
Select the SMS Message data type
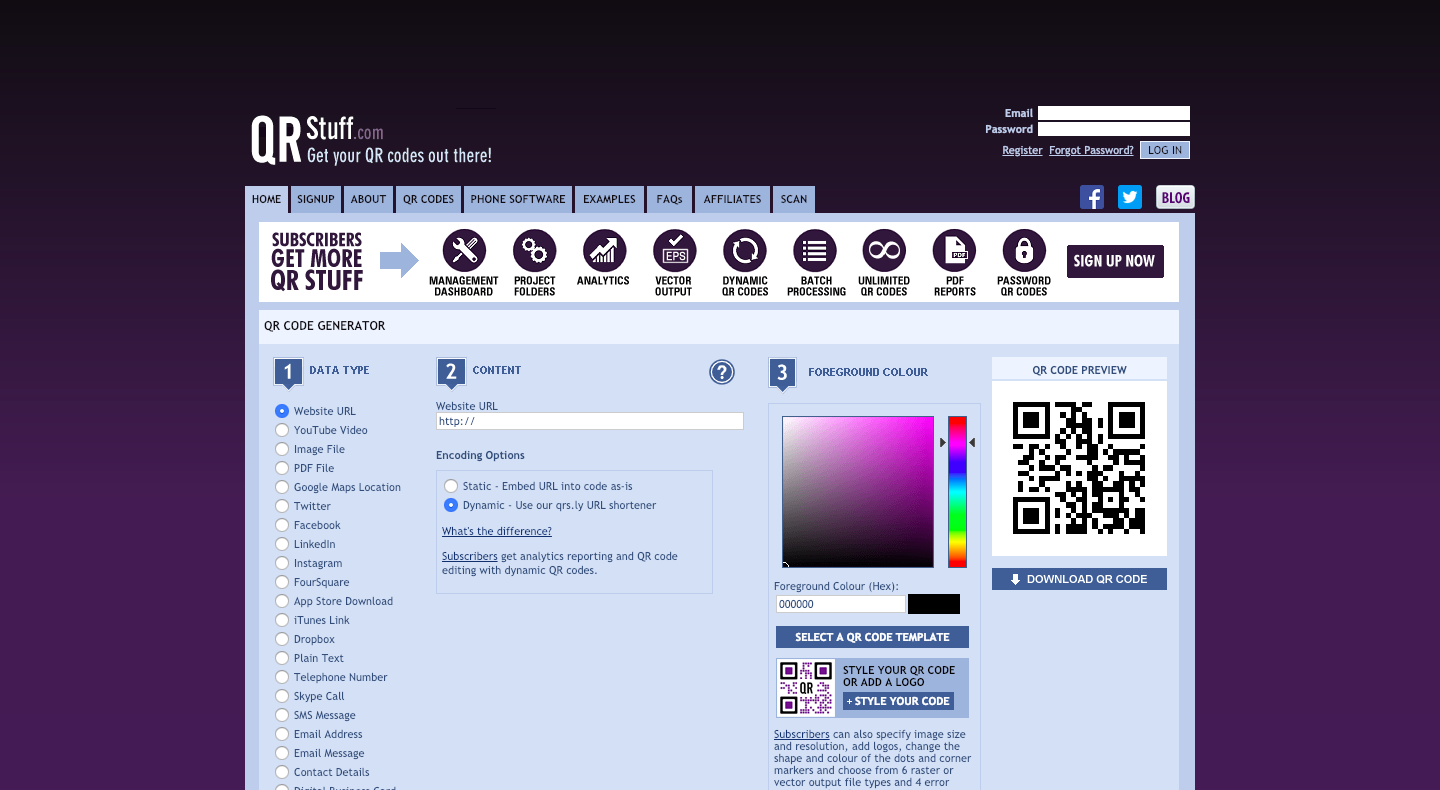click(x=282, y=715)
